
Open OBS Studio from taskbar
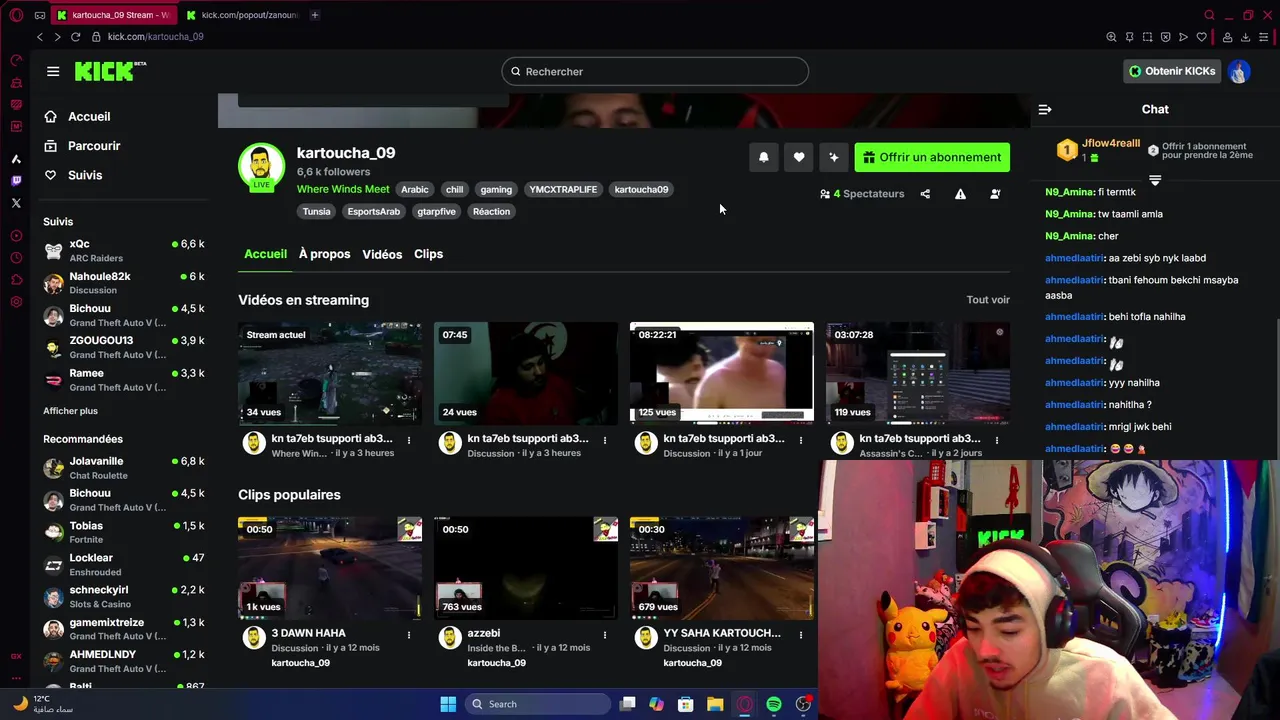click(x=803, y=704)
